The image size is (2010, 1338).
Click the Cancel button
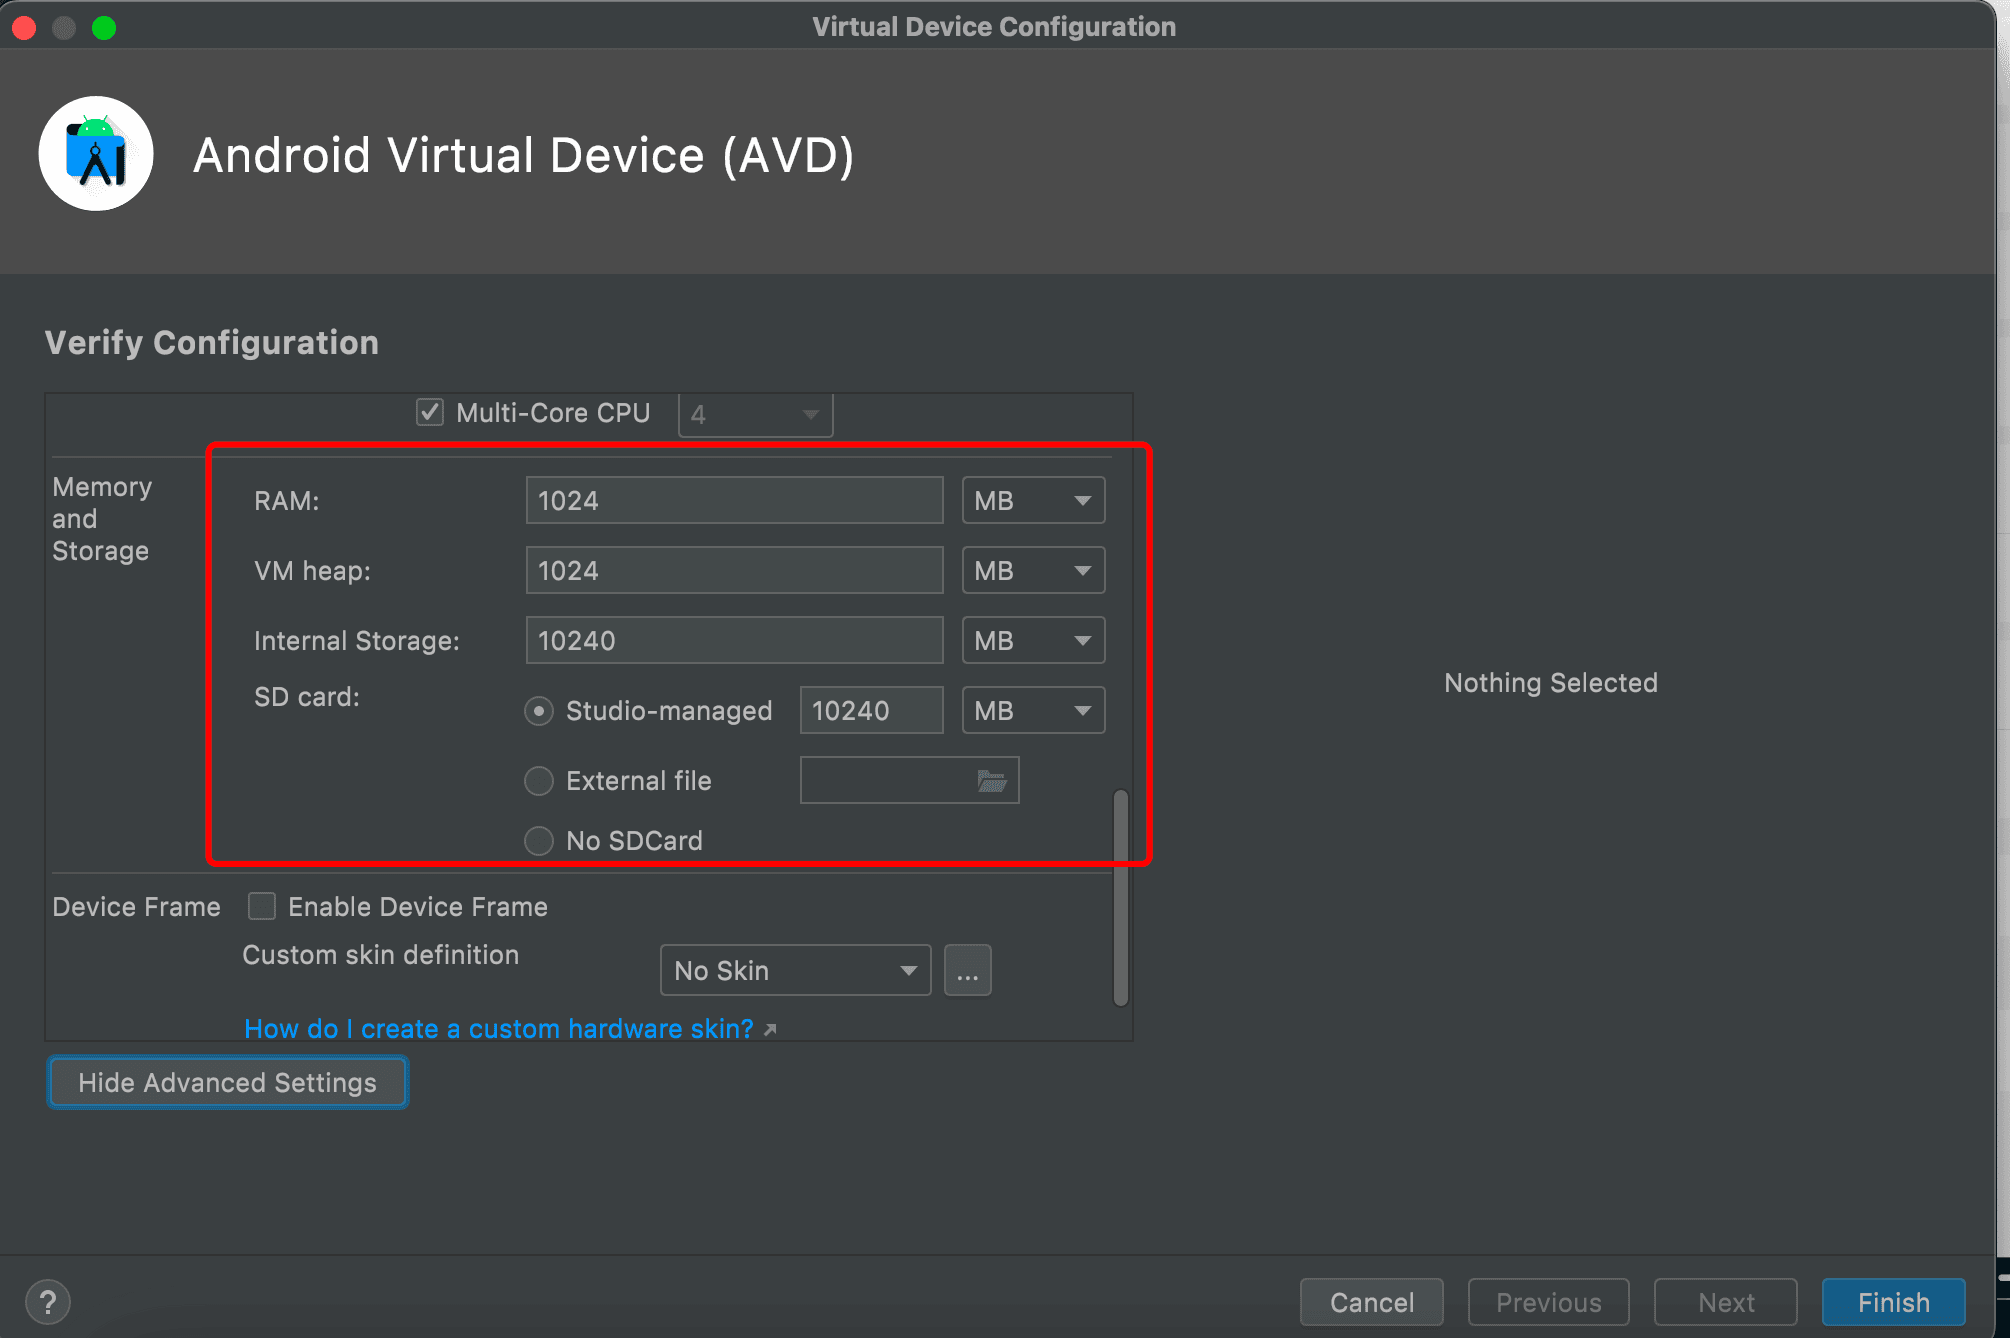point(1371,1302)
